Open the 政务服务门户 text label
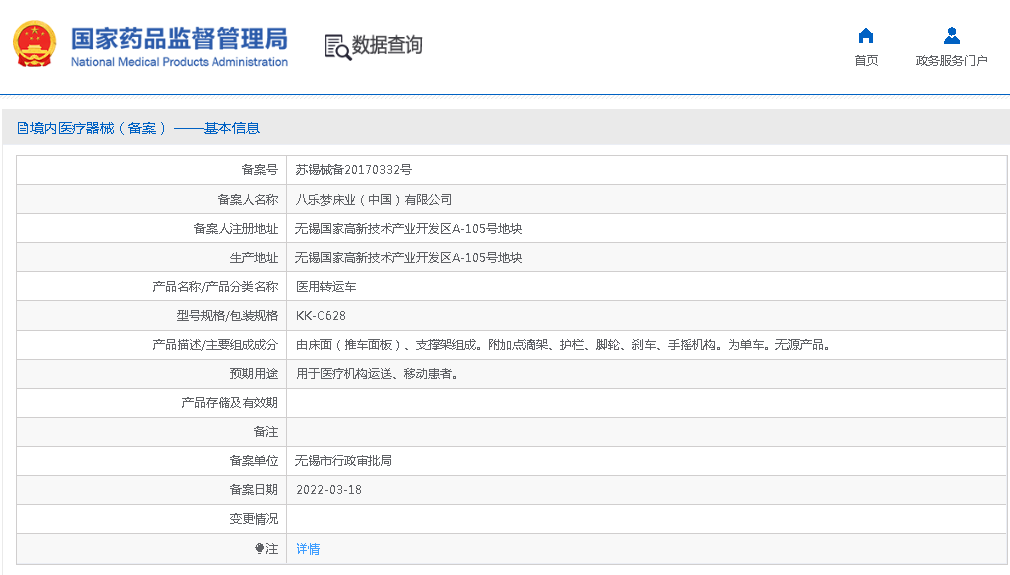This screenshot has width=1010, height=575. pos(951,61)
